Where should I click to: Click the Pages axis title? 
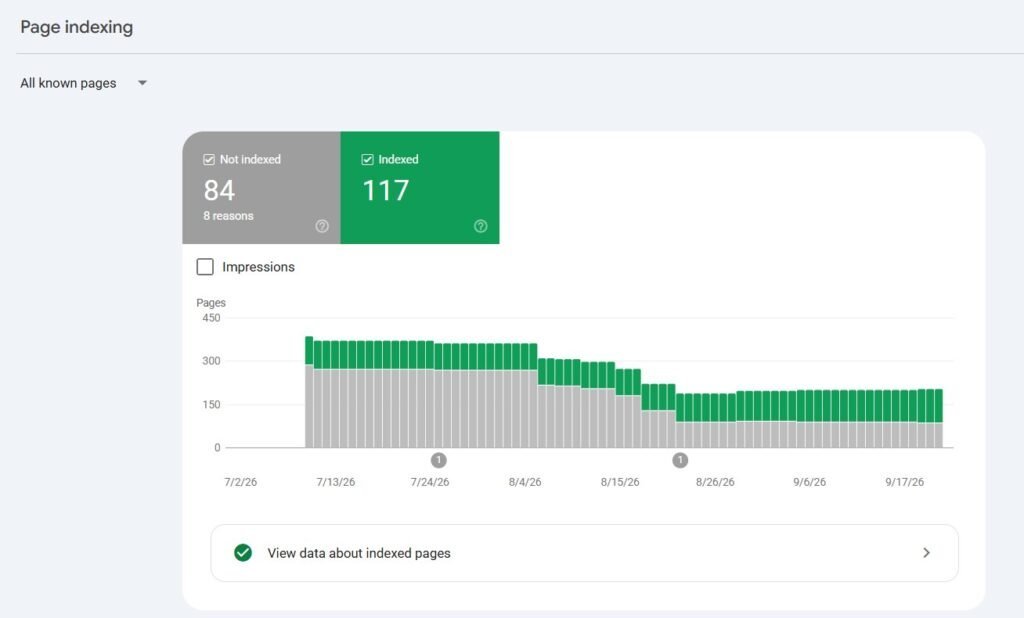pyautogui.click(x=211, y=302)
